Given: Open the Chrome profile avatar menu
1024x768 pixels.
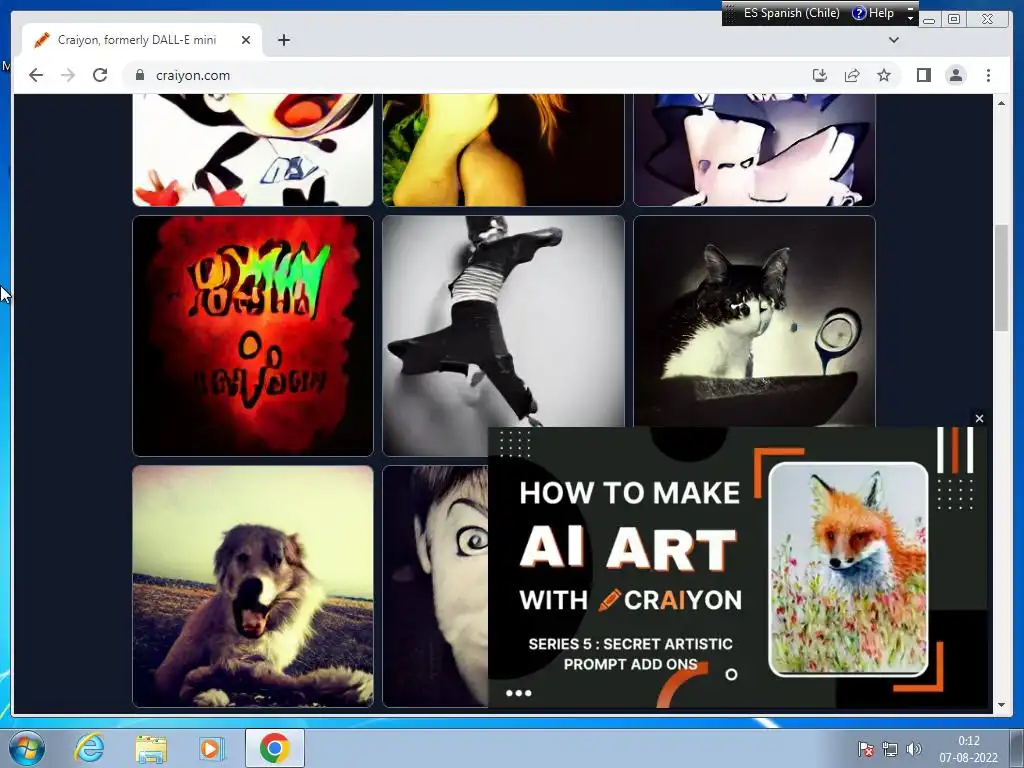Looking at the screenshot, I should (956, 75).
